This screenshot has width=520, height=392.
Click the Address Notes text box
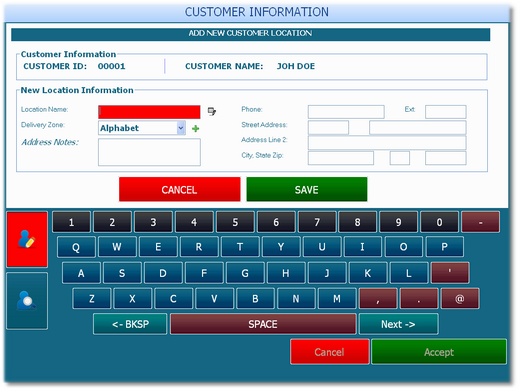149,152
